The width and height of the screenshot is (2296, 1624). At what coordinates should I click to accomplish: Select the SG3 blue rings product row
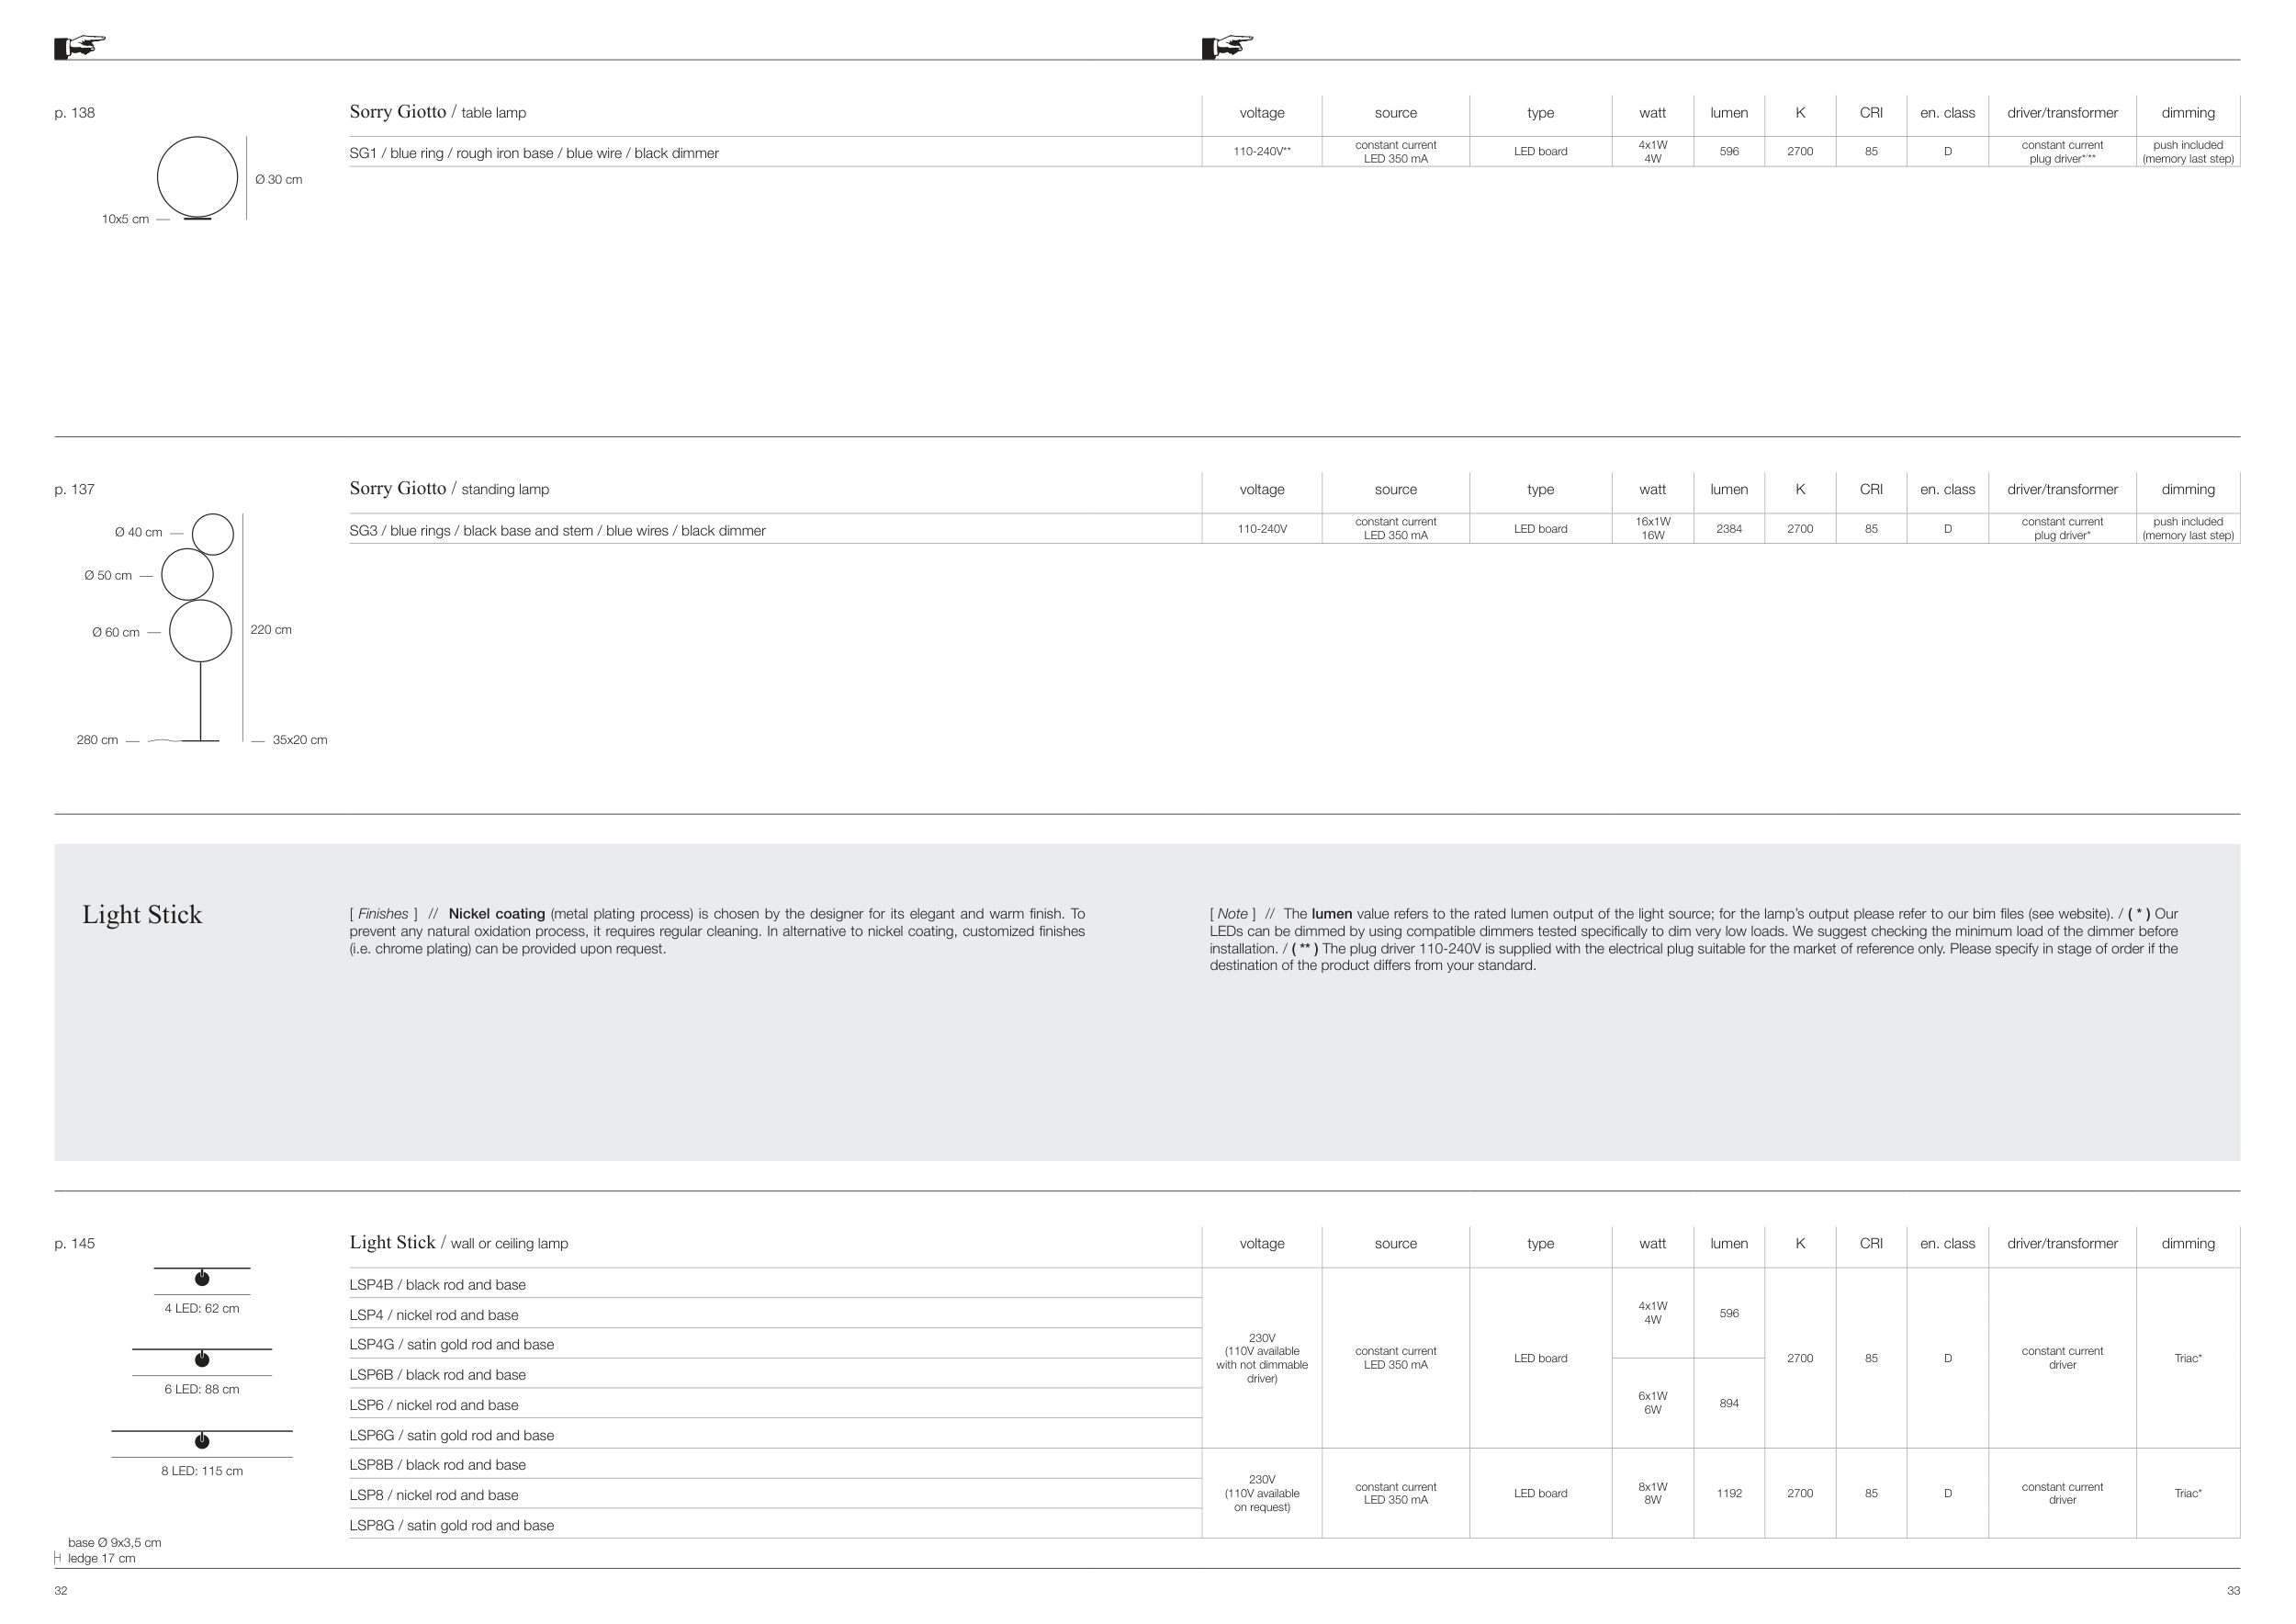(557, 531)
